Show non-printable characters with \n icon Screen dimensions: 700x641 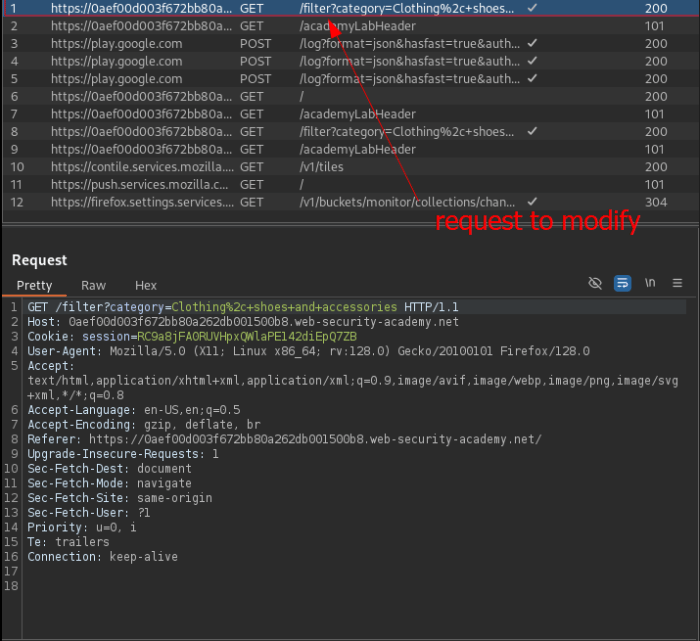point(650,283)
